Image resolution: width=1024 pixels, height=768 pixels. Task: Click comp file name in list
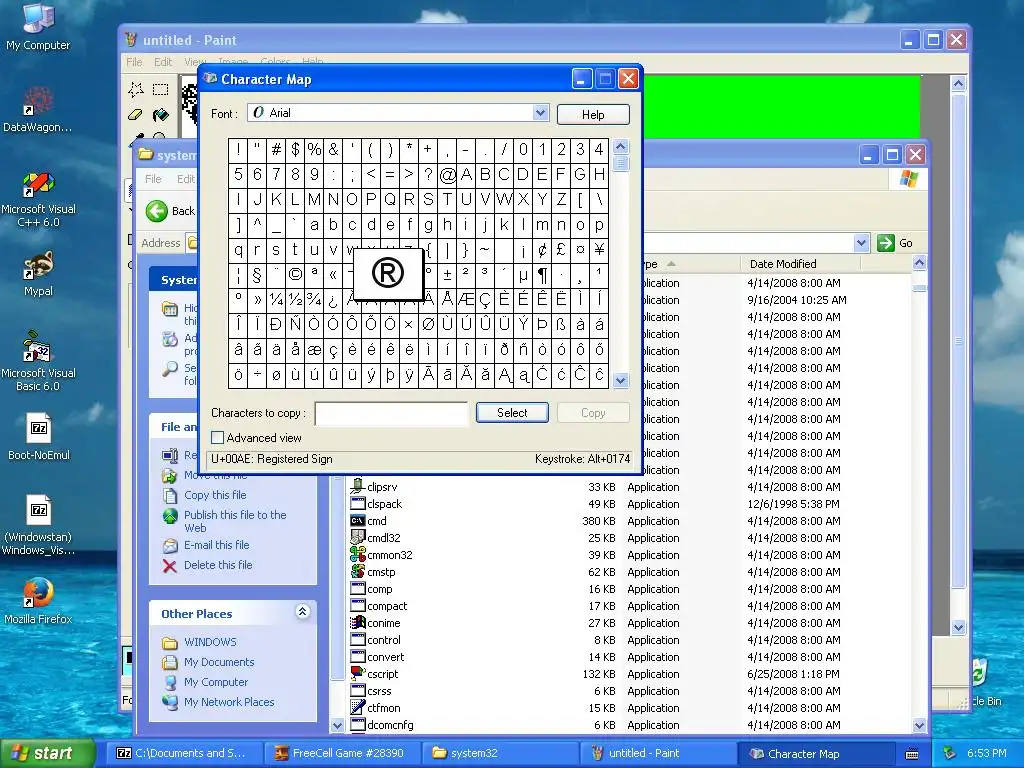(379, 589)
